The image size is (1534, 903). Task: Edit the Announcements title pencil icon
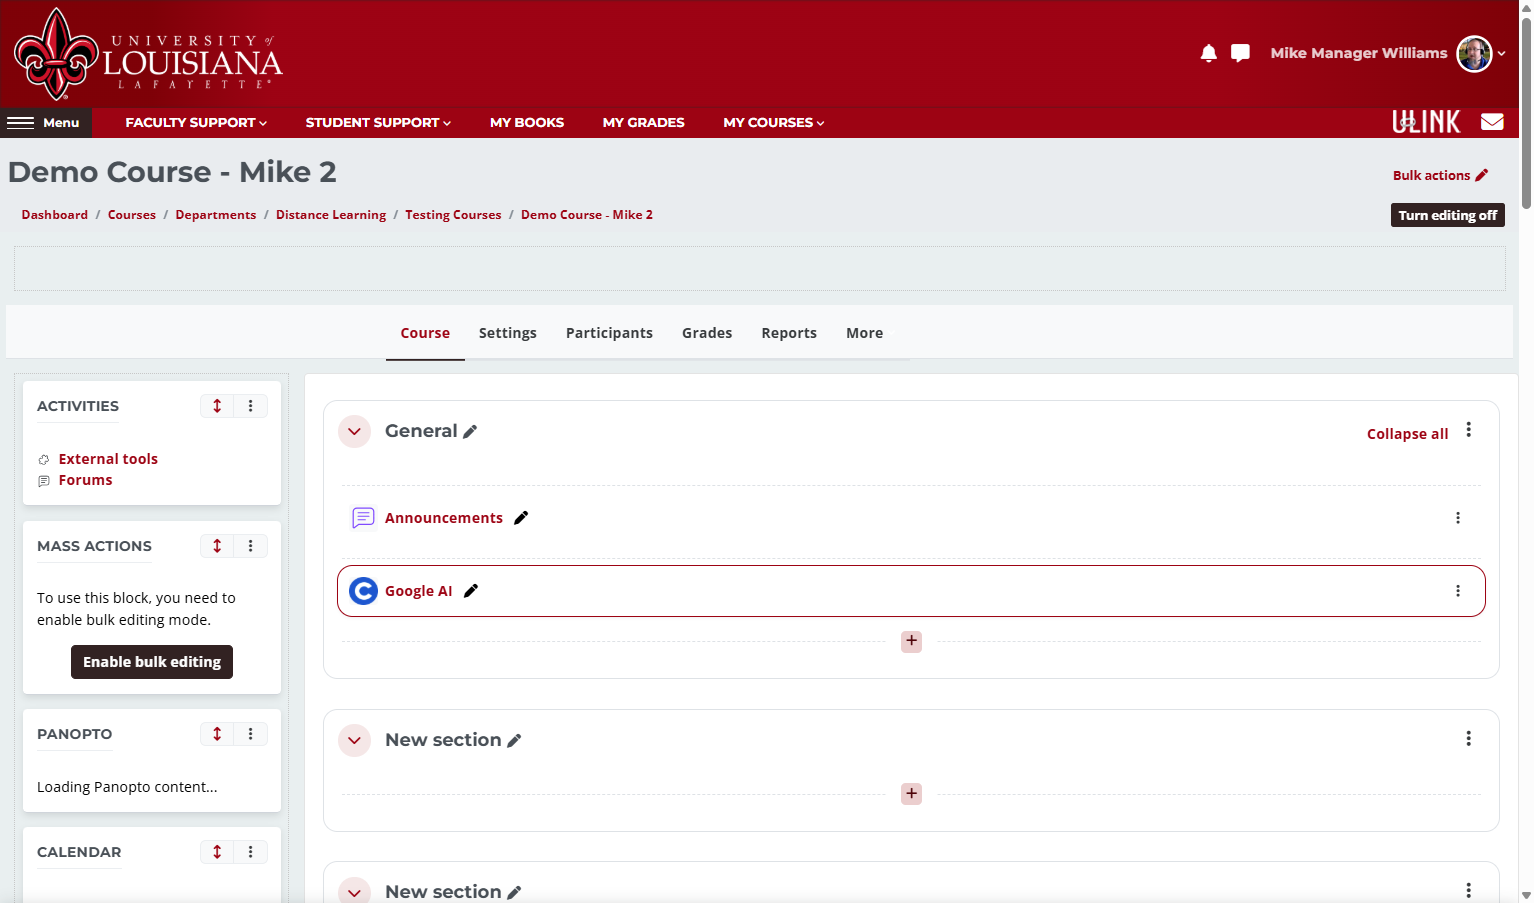(x=521, y=518)
